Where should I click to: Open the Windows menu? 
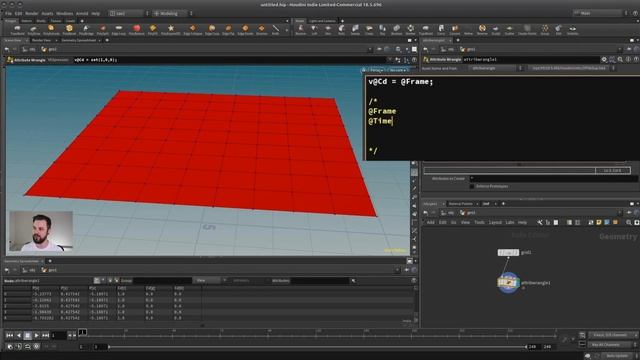pyautogui.click(x=64, y=13)
